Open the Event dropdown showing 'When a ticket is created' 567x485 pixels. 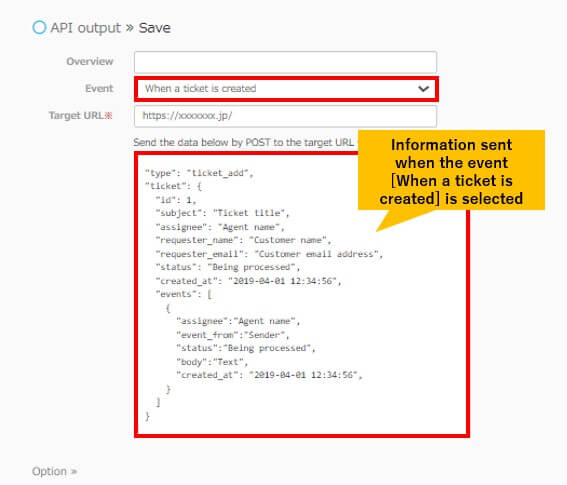tap(286, 89)
